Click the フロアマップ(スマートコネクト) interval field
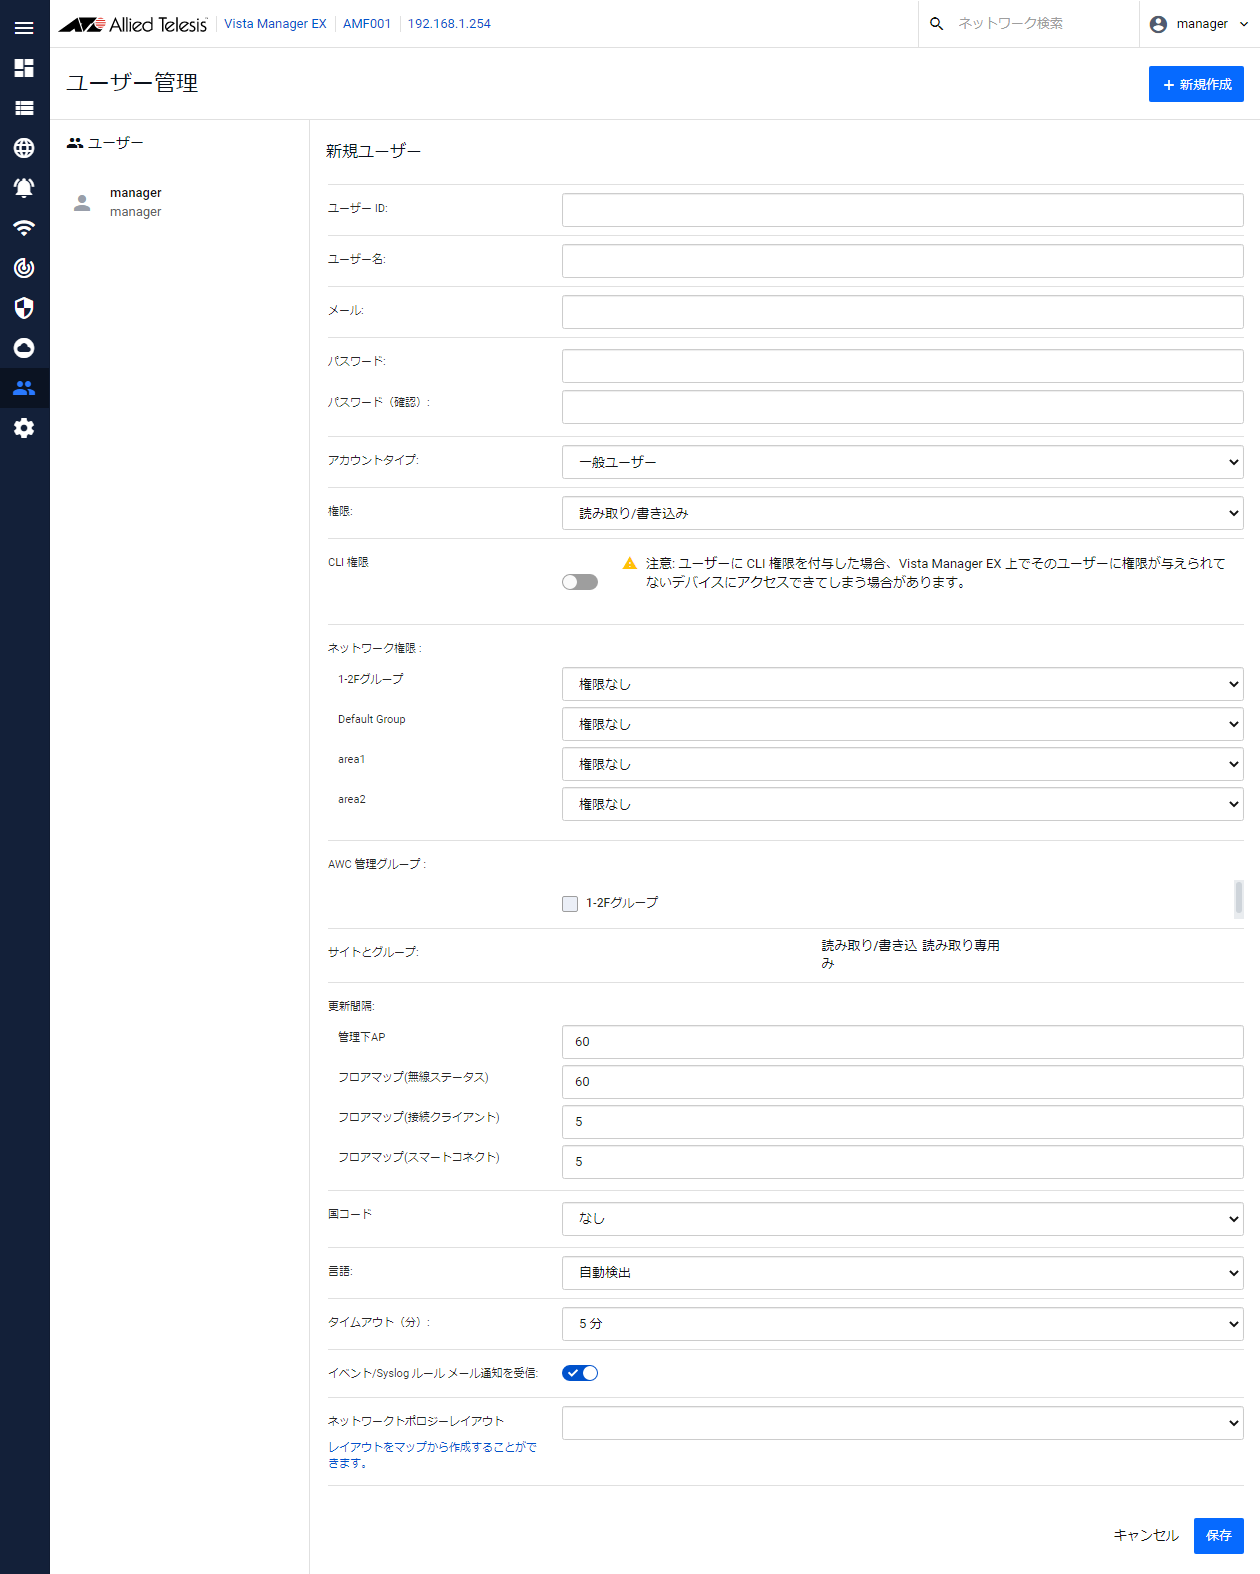Screen dimensions: 1260x1574 (x=903, y=1161)
